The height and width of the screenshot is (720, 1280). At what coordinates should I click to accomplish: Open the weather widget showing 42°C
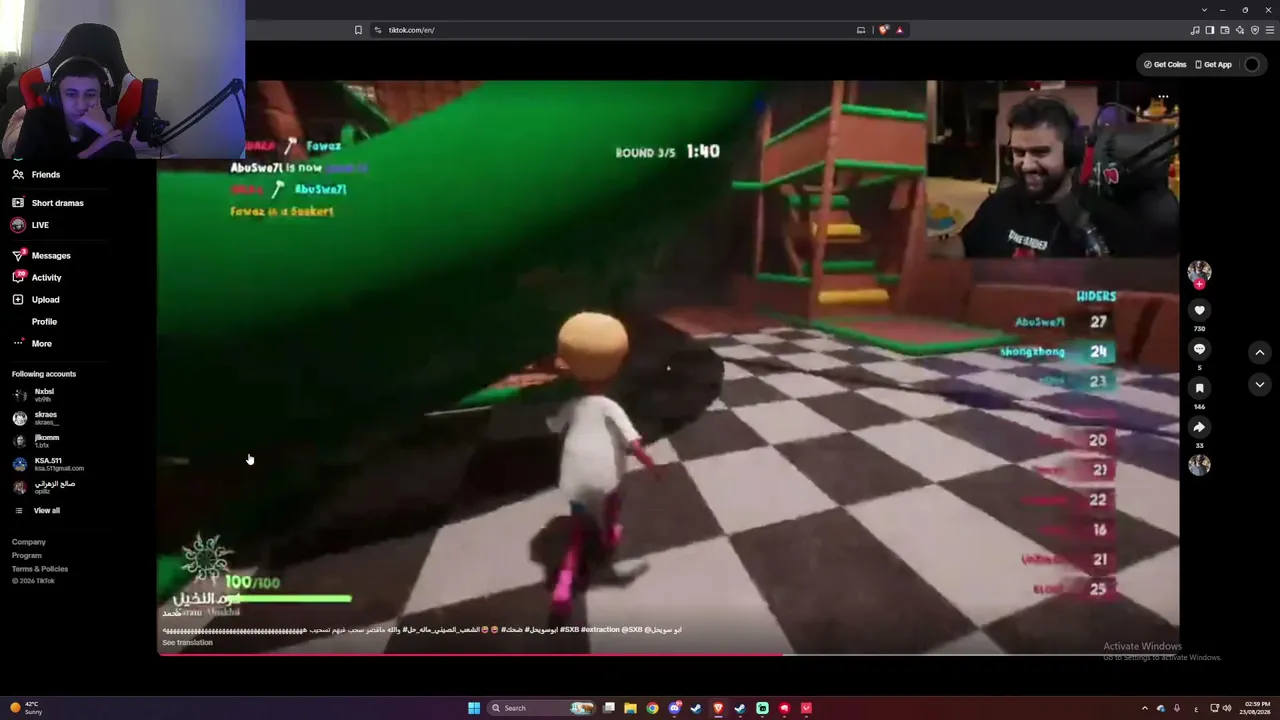tap(26, 708)
